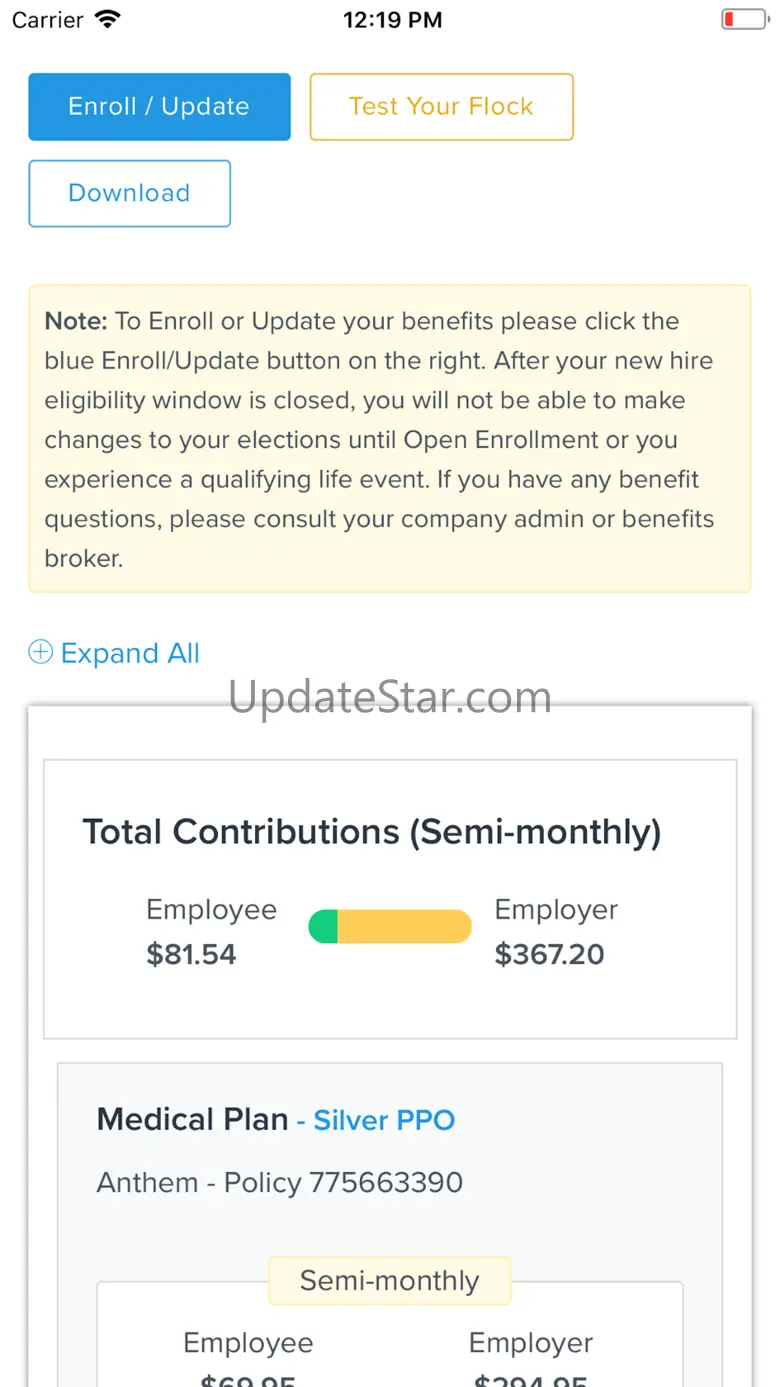Open the Test Your Flock button
This screenshot has height=1387, width=780.
(441, 106)
